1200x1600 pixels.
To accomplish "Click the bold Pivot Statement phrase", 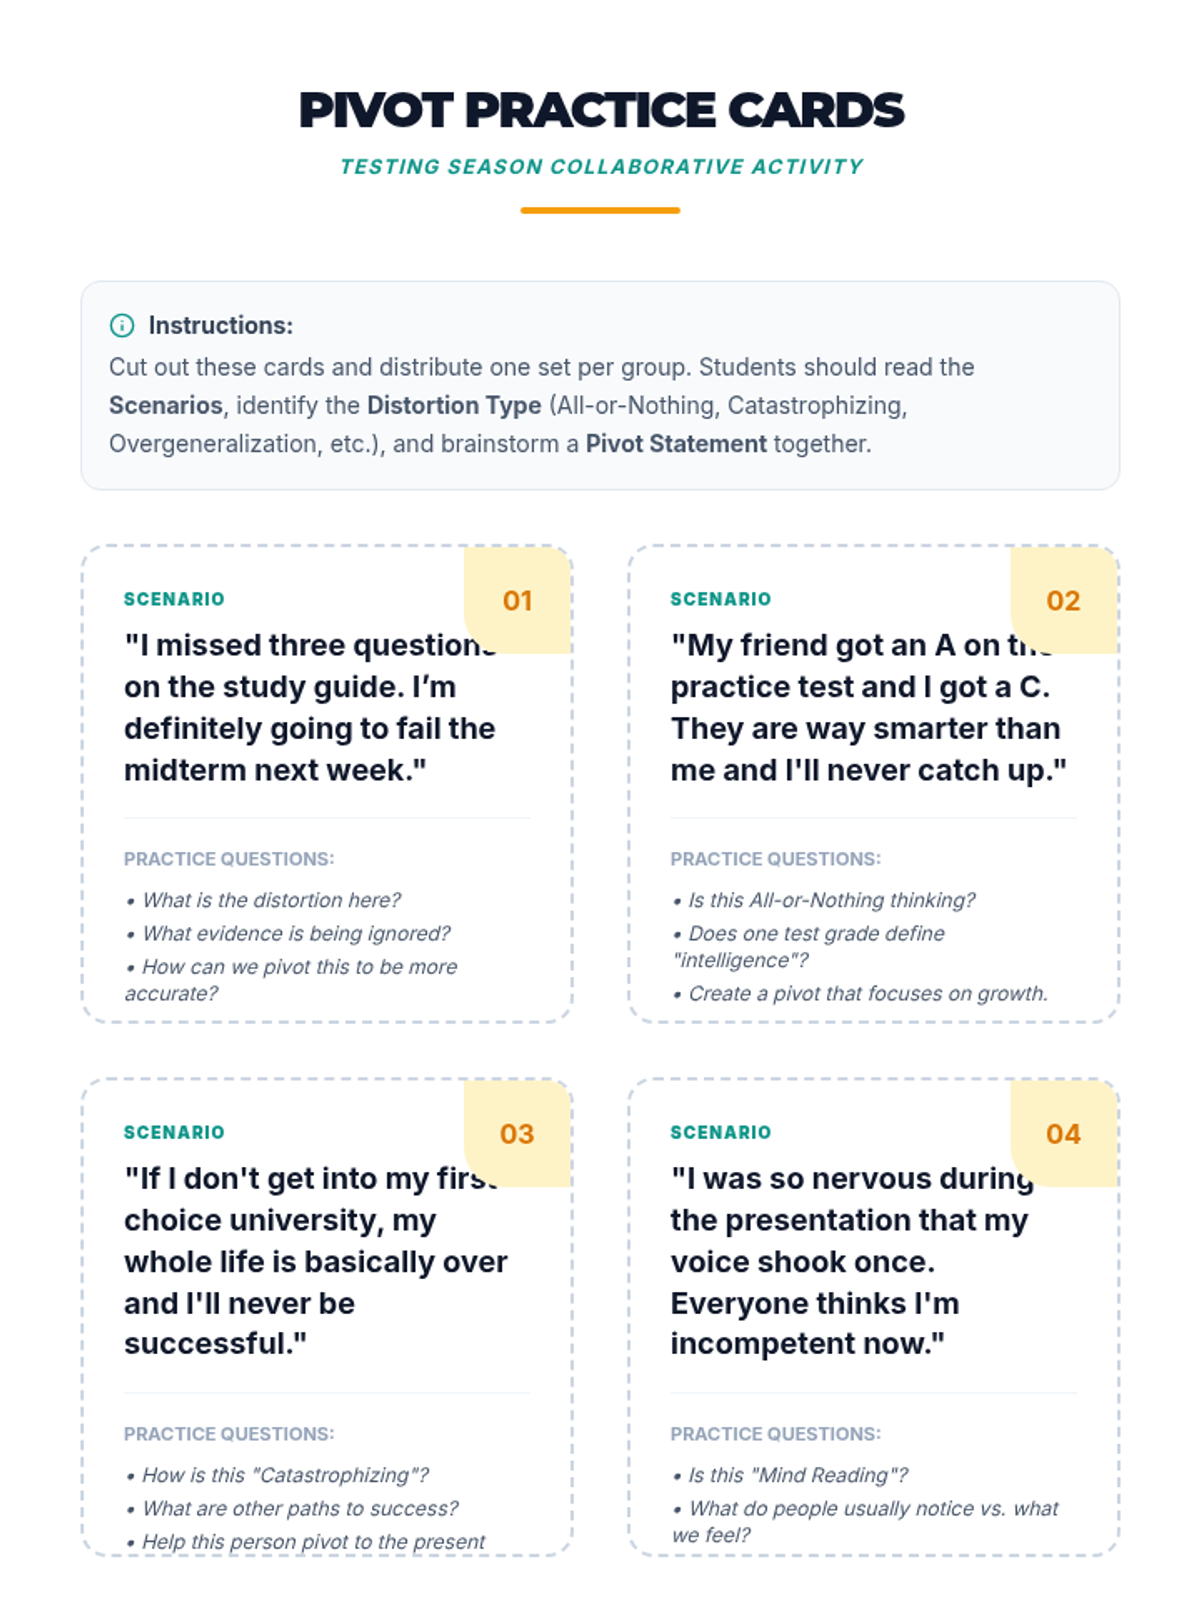I will pos(676,443).
